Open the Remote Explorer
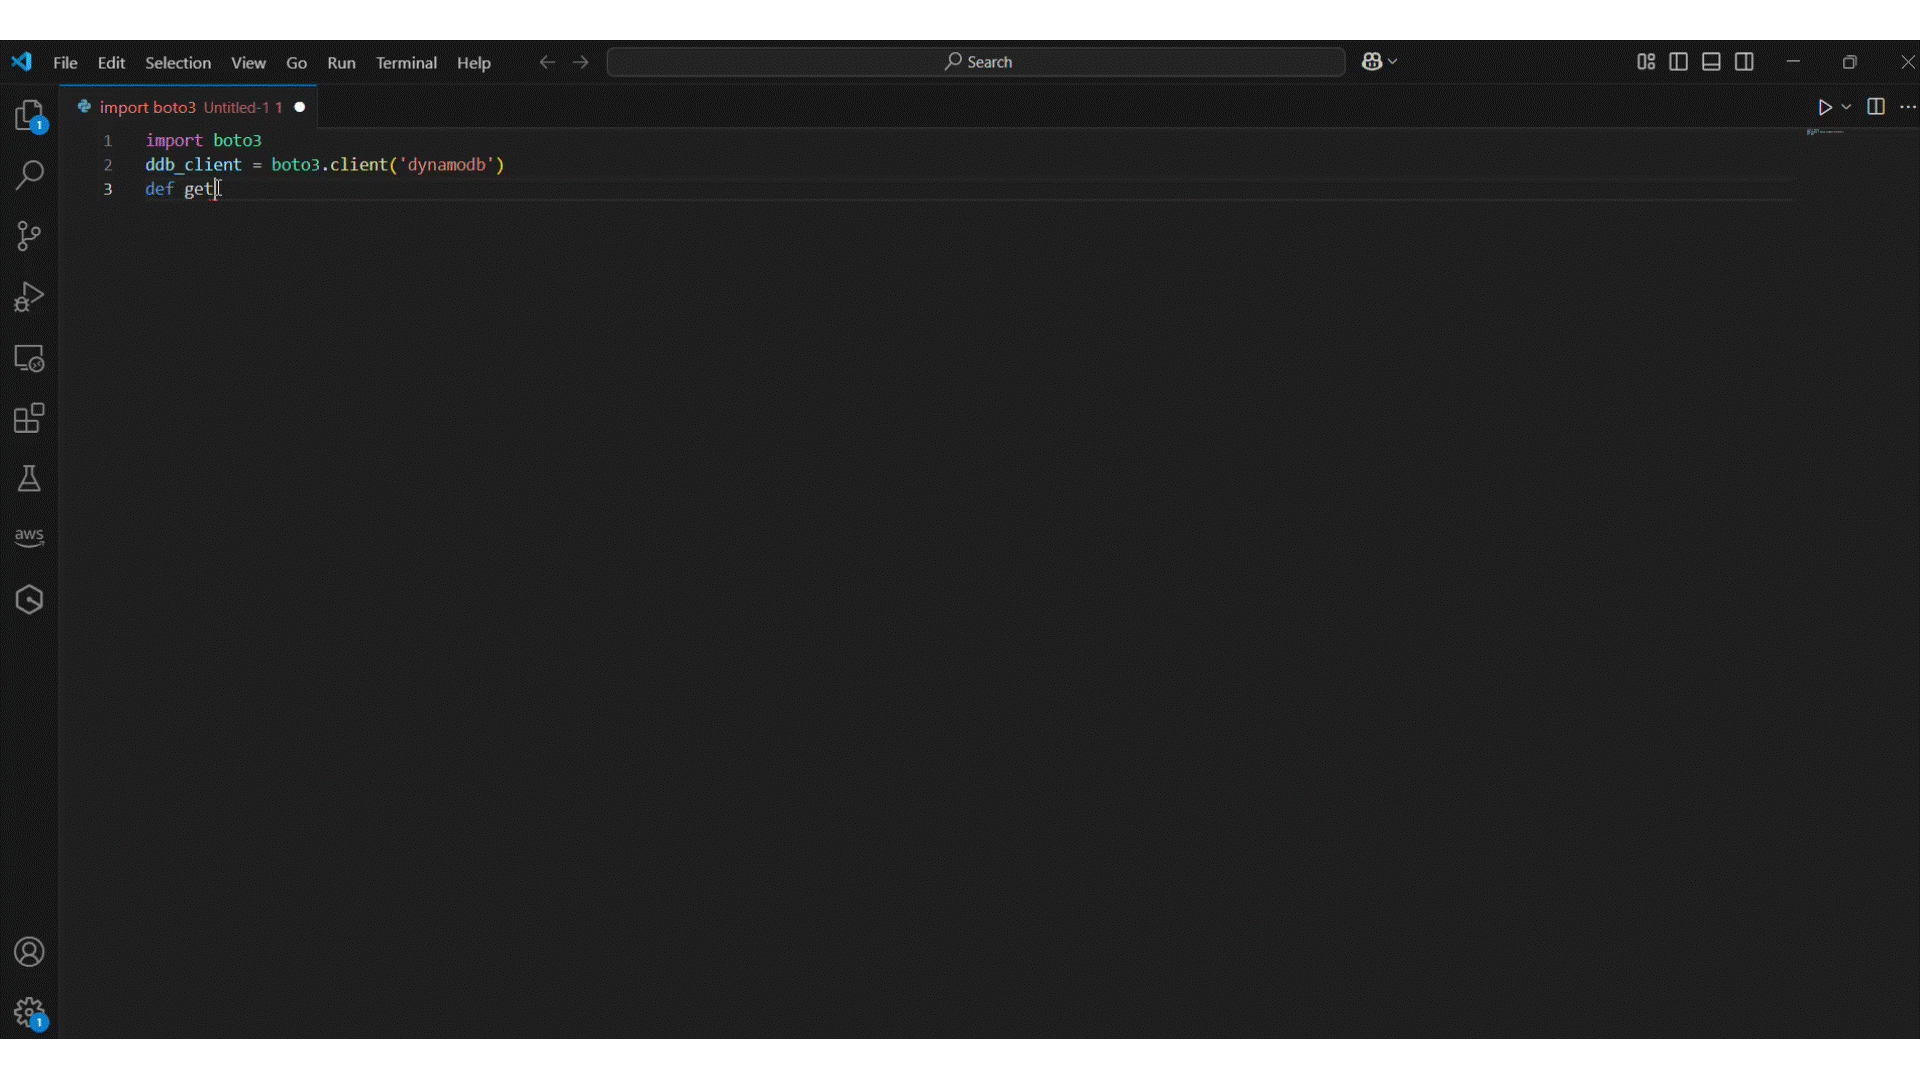Screen dimensions: 1920x1080 (x=30, y=357)
